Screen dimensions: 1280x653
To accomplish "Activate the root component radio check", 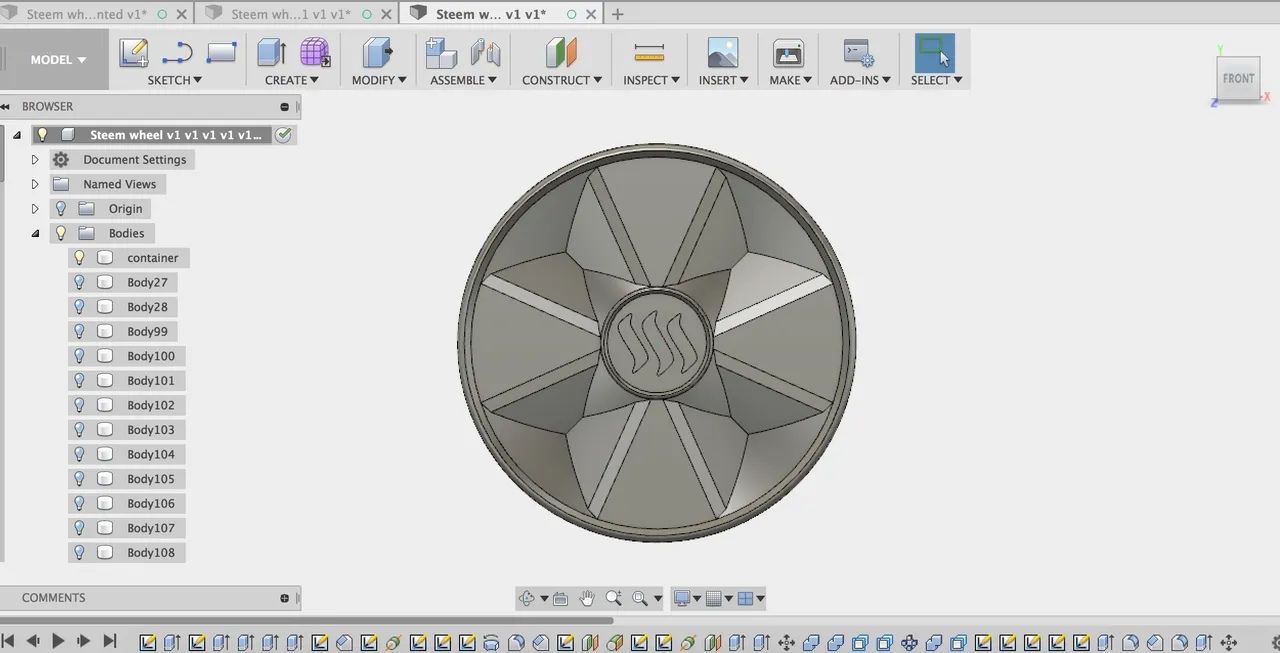I will pos(284,135).
